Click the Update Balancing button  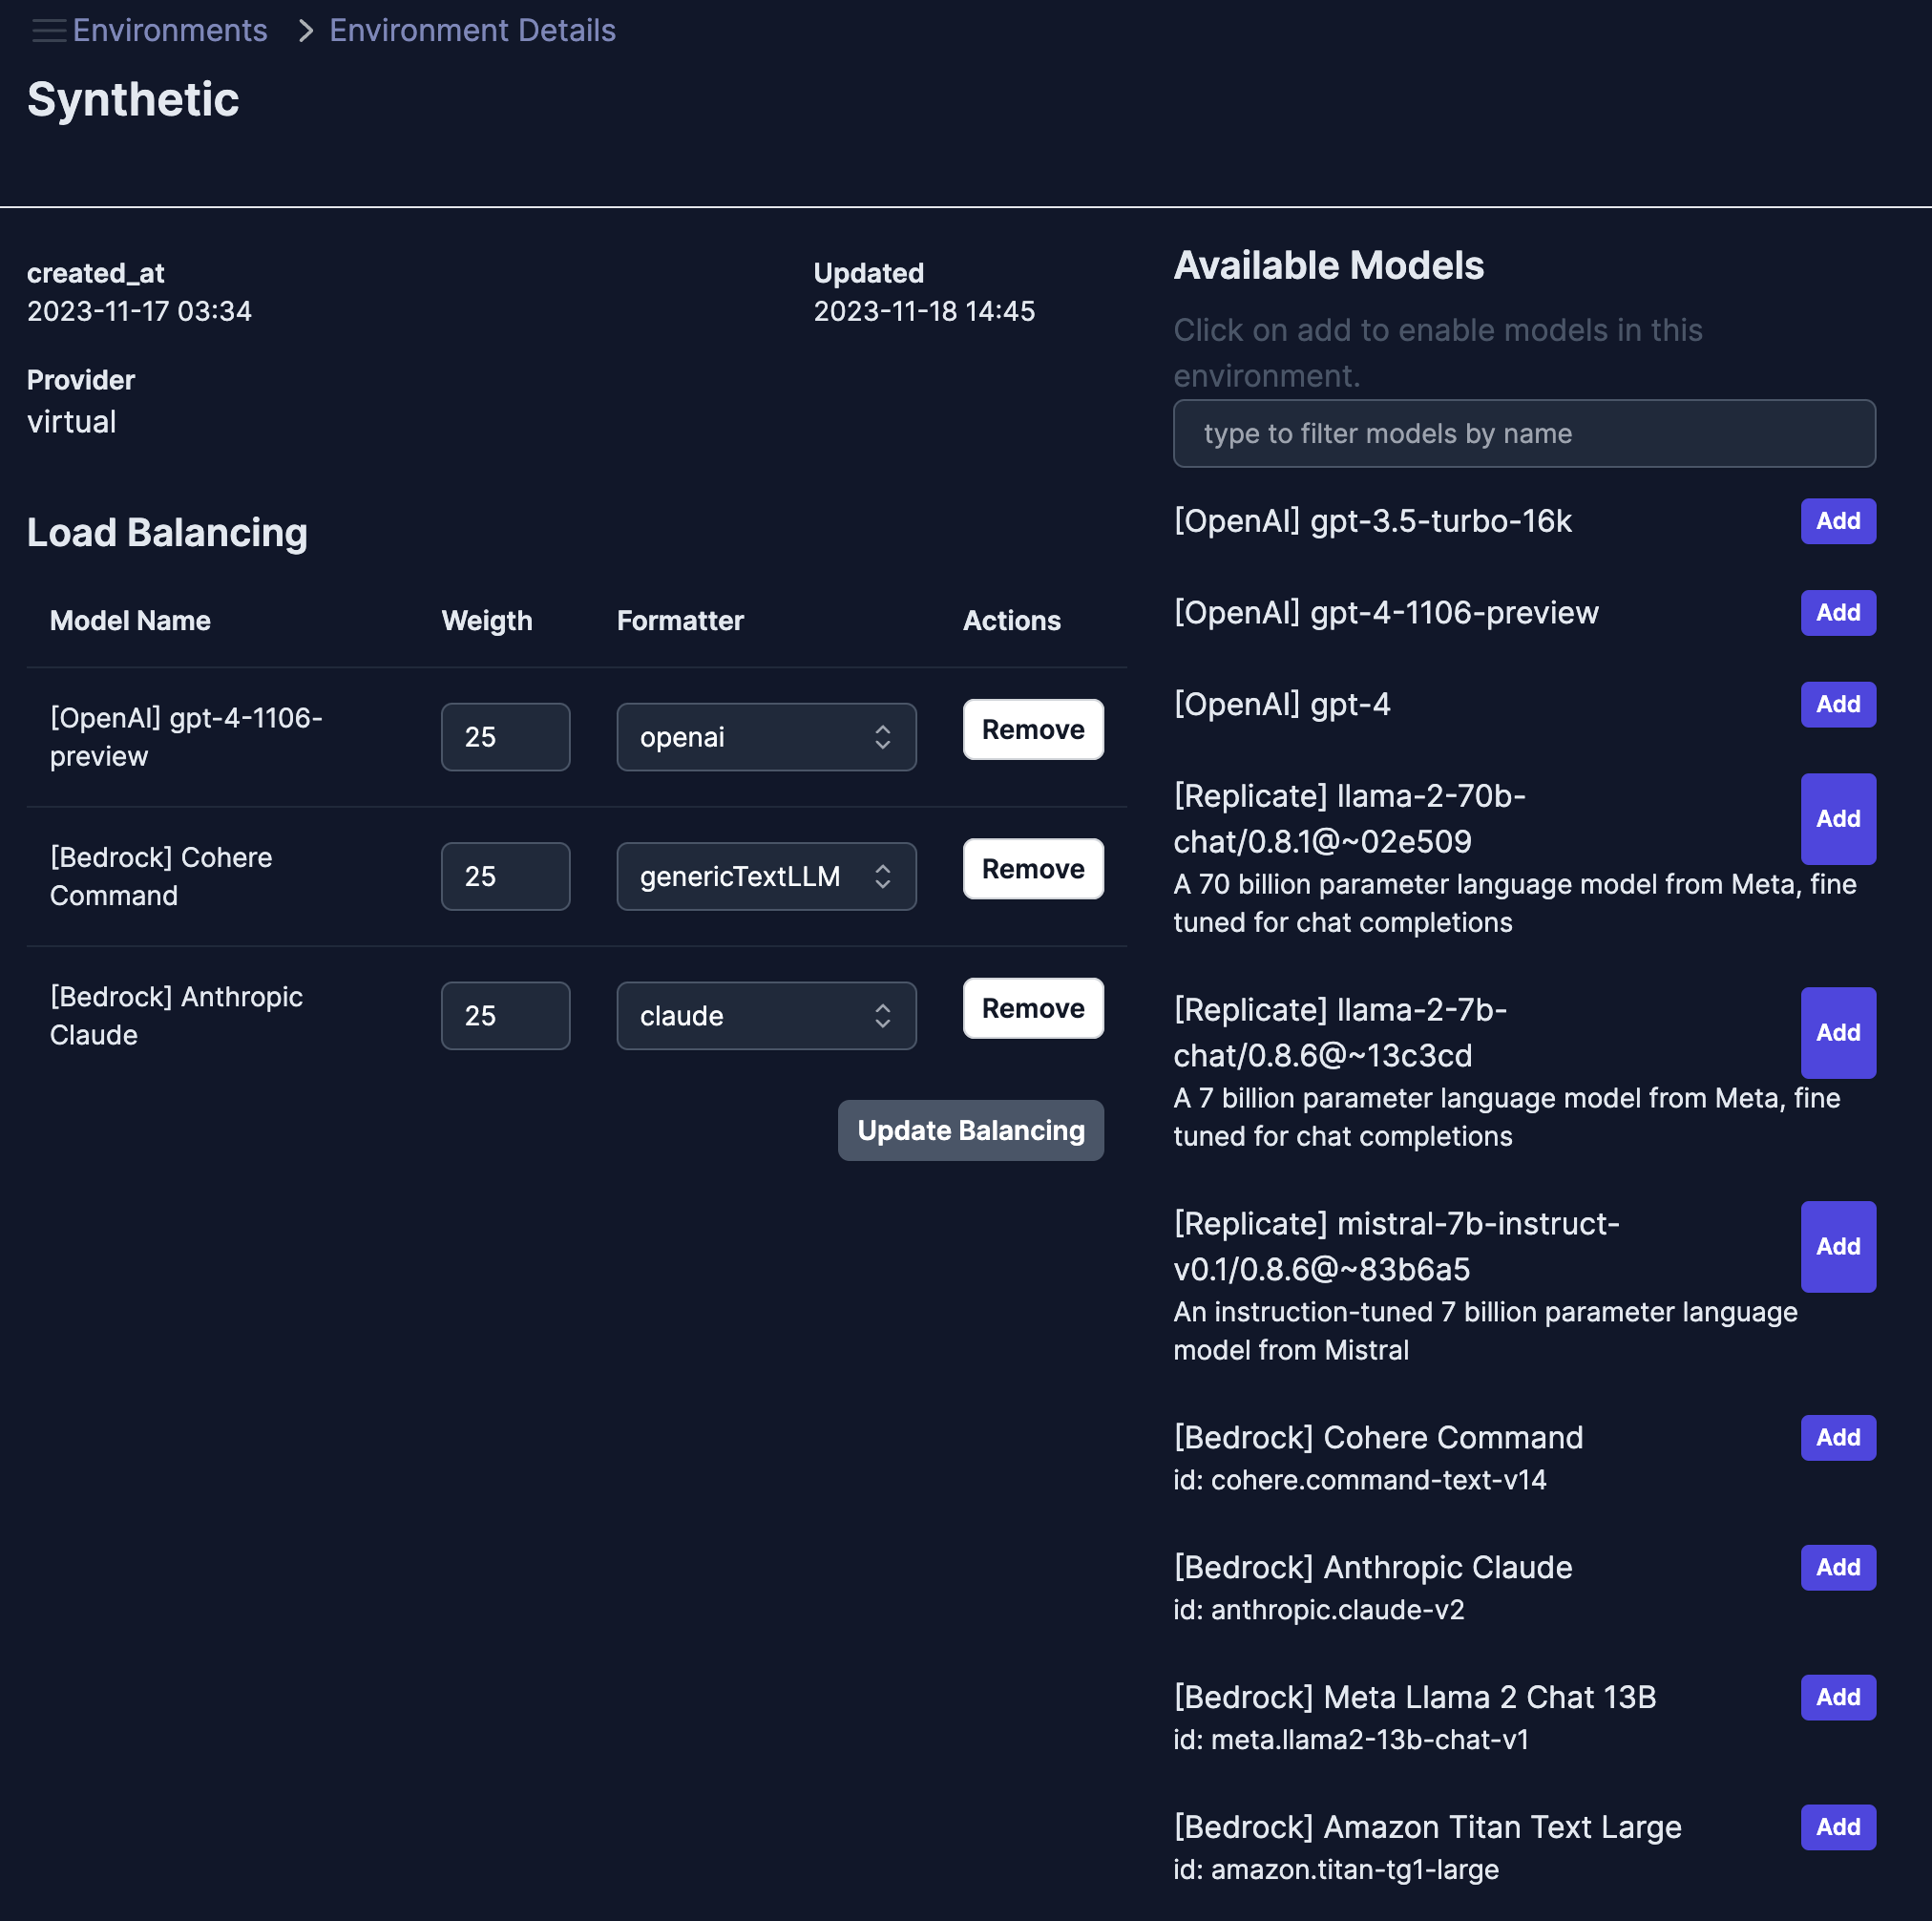tap(970, 1130)
